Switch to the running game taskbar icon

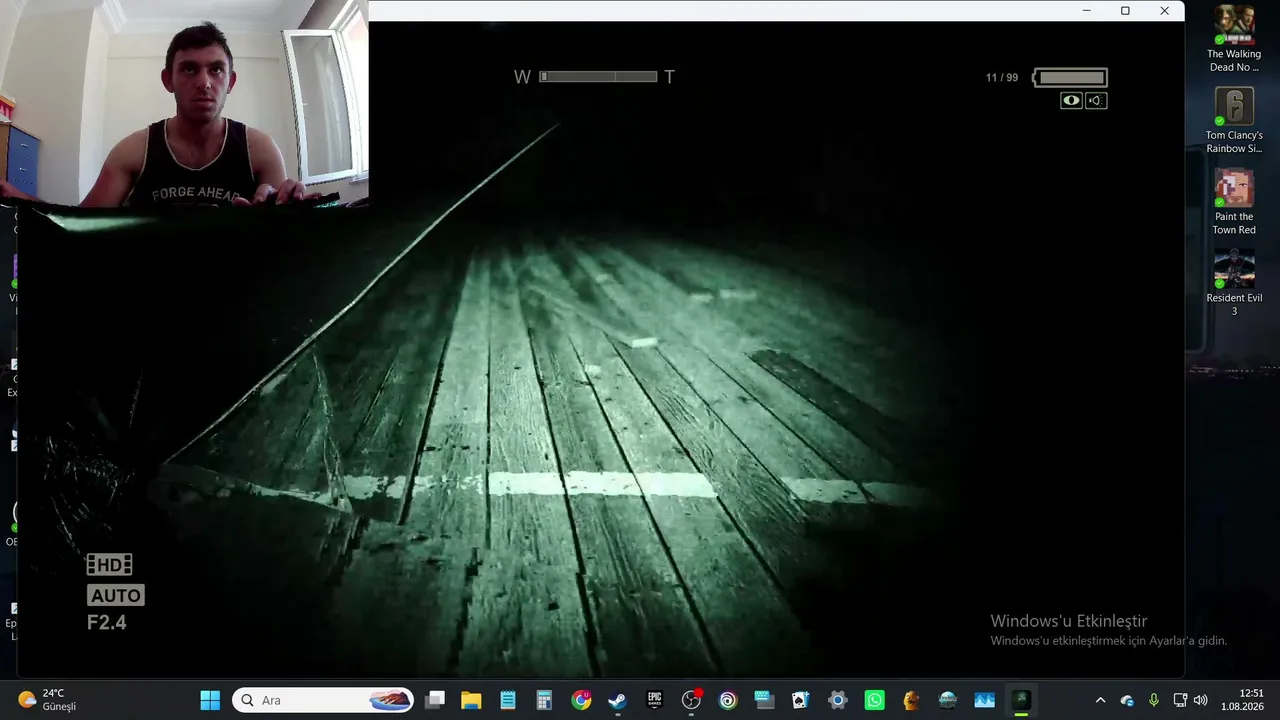pyautogui.click(x=1021, y=700)
